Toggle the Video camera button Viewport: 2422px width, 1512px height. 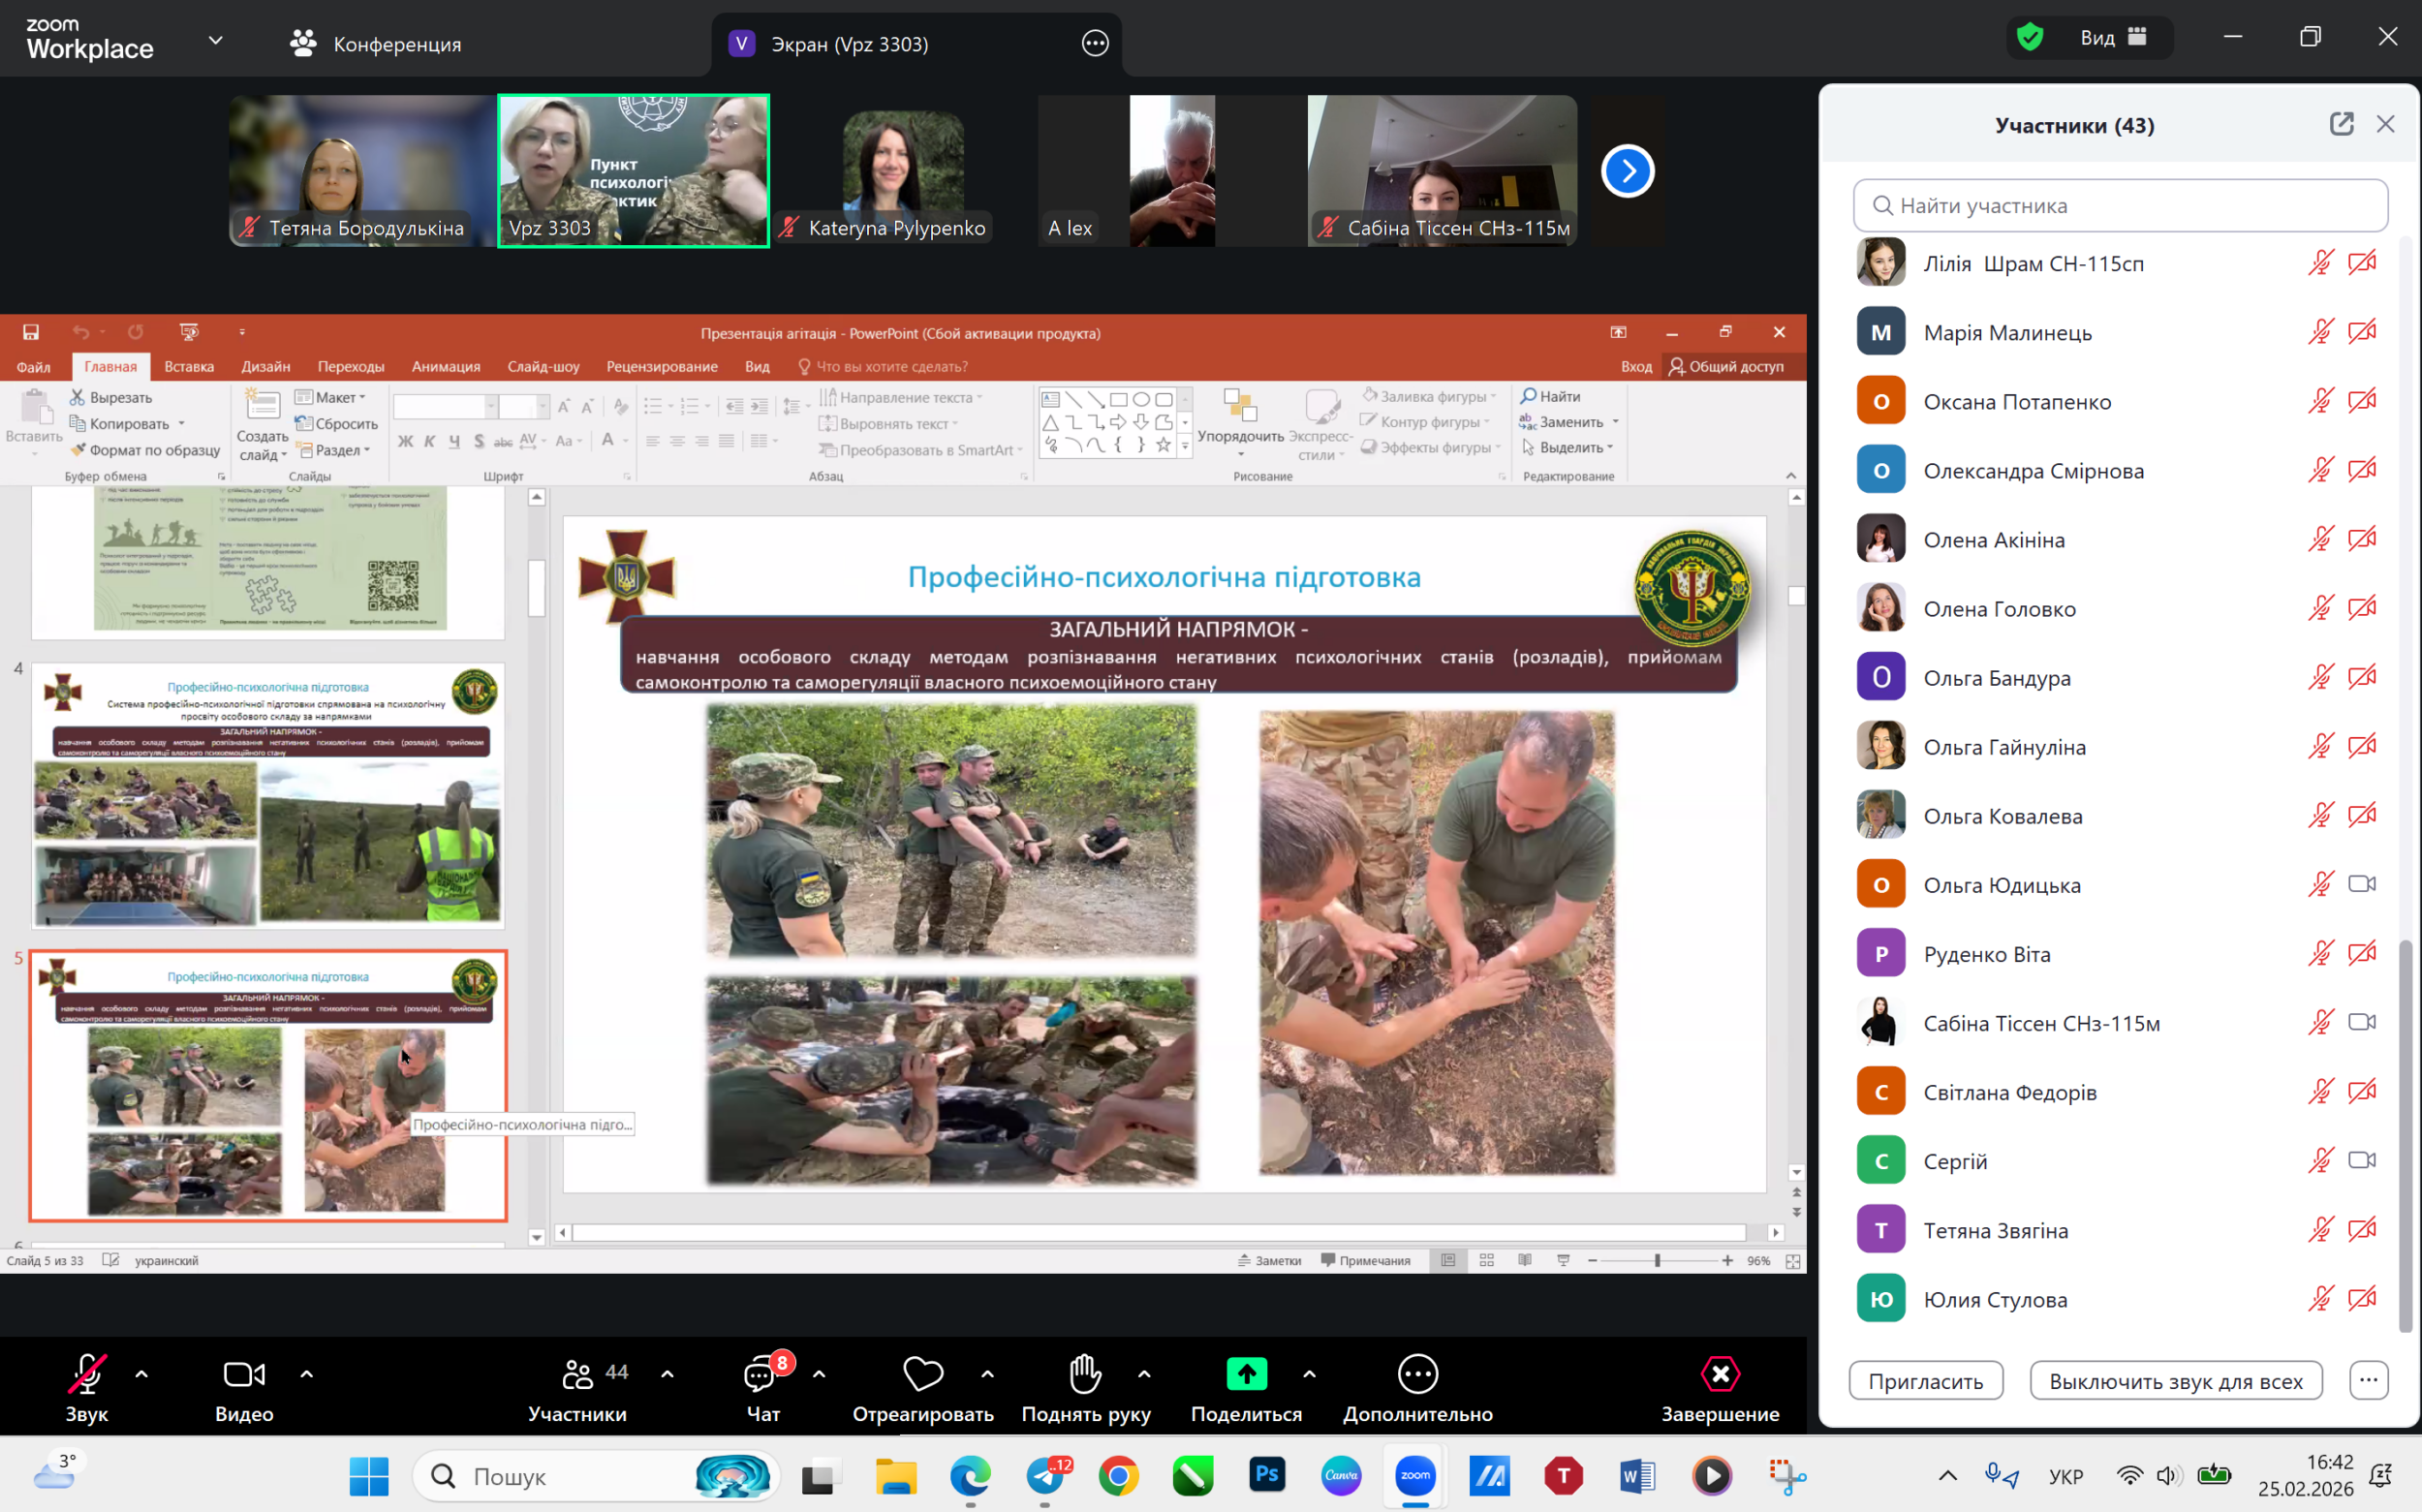[x=244, y=1375]
